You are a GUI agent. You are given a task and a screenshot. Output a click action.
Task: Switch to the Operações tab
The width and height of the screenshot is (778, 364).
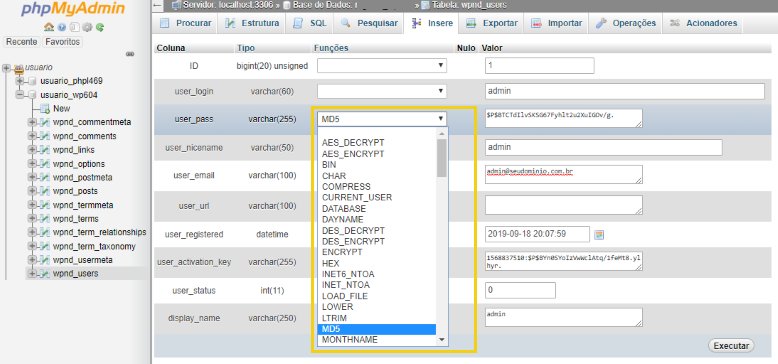(626, 23)
